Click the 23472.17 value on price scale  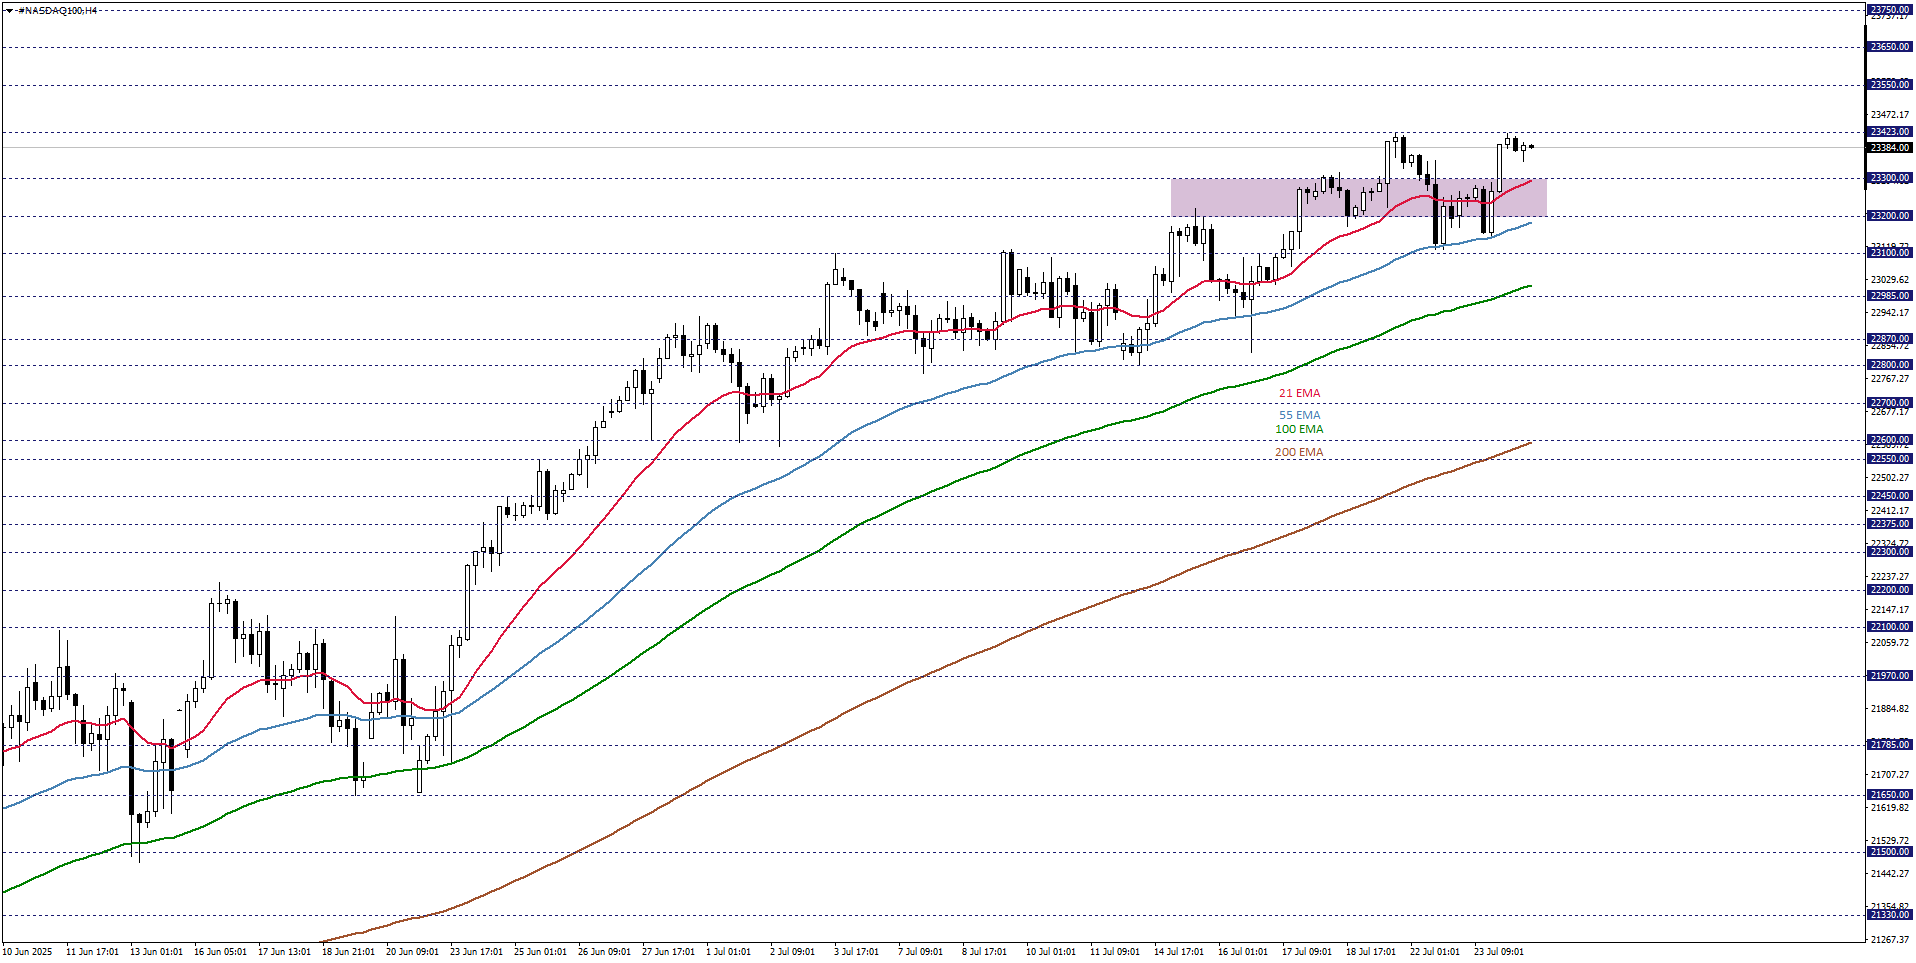1889,115
